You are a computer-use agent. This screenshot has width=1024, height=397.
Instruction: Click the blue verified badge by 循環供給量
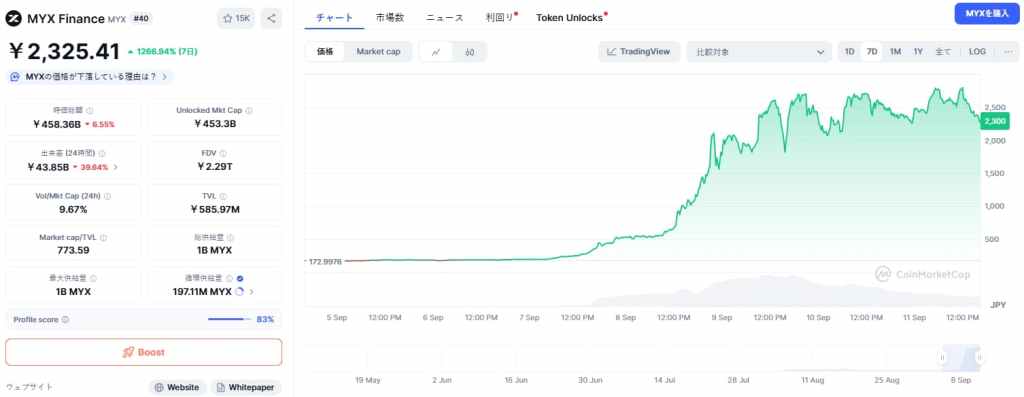240,278
